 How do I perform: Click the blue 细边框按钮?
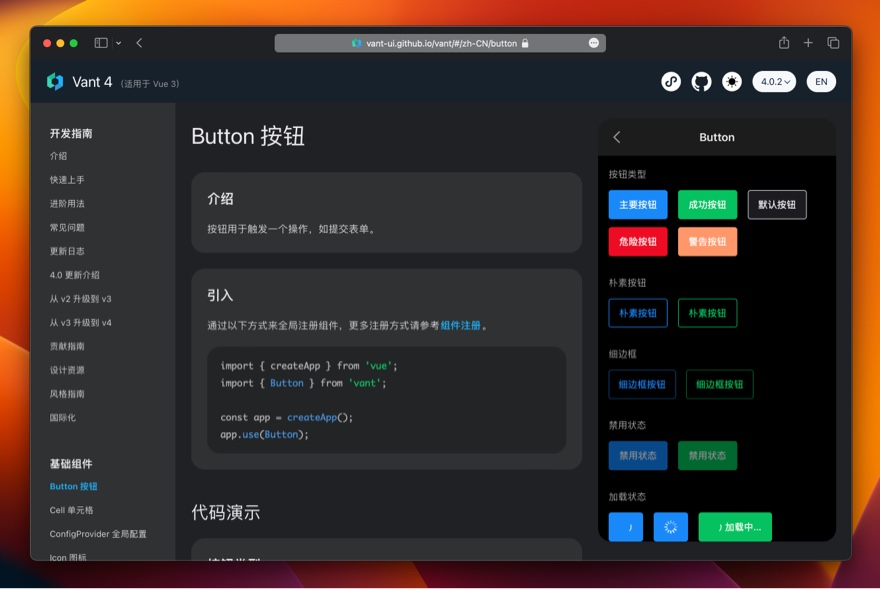[642, 385]
